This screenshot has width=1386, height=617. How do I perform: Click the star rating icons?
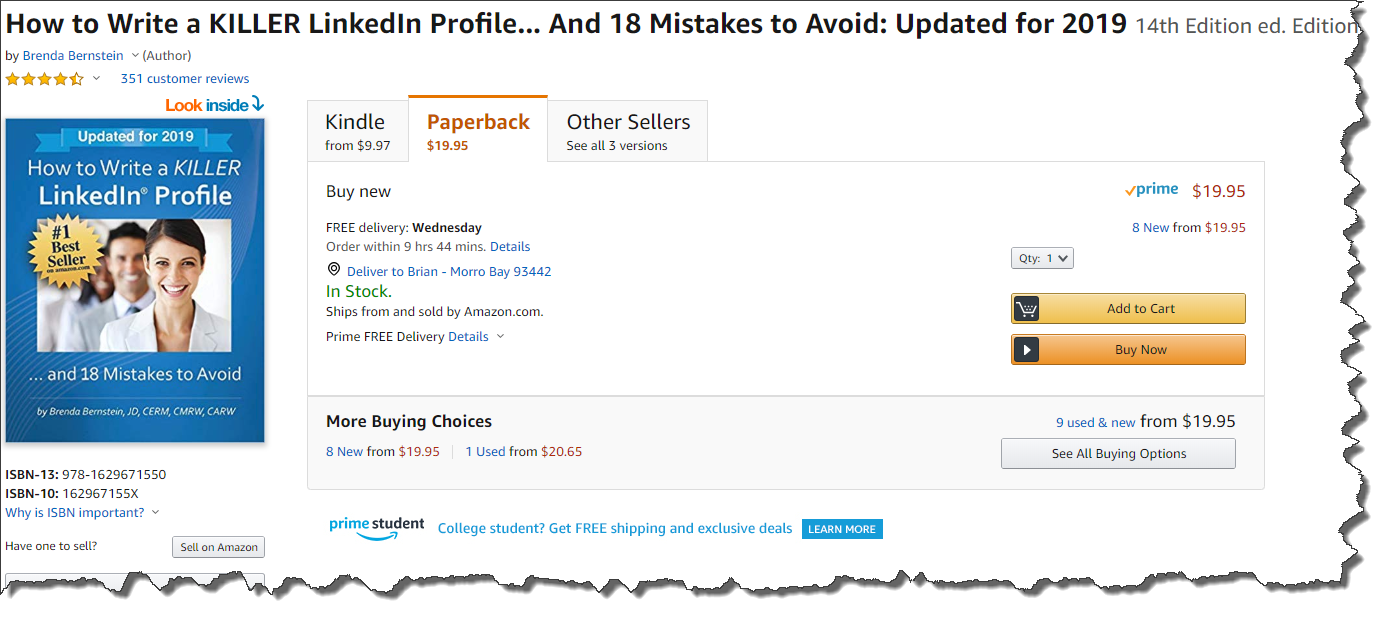(45, 79)
